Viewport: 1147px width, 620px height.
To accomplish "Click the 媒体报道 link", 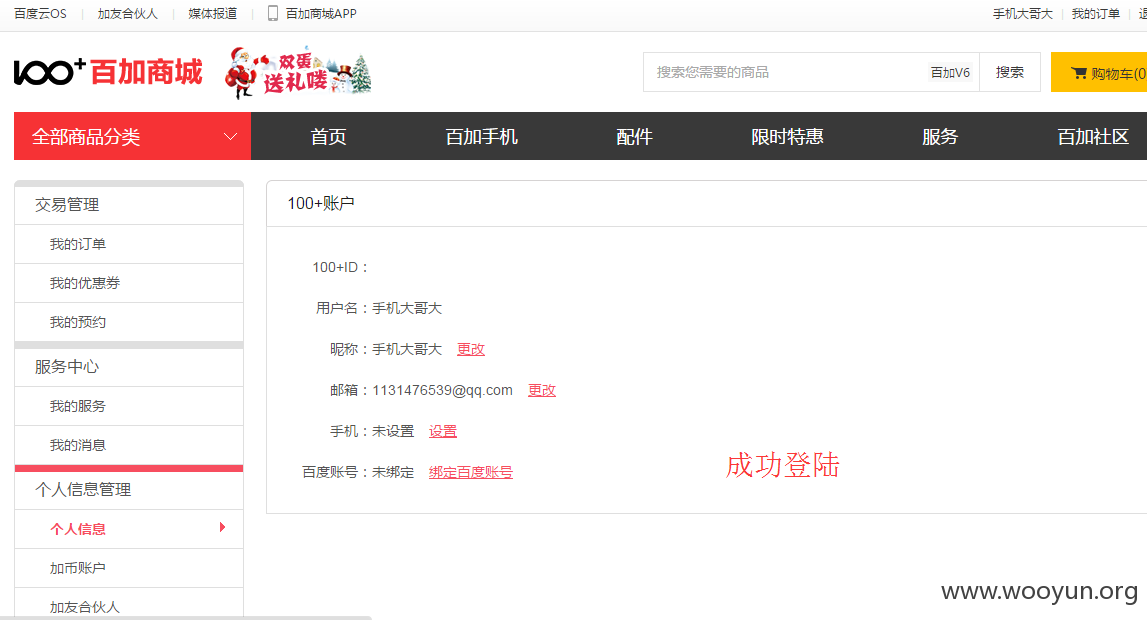I will [212, 14].
